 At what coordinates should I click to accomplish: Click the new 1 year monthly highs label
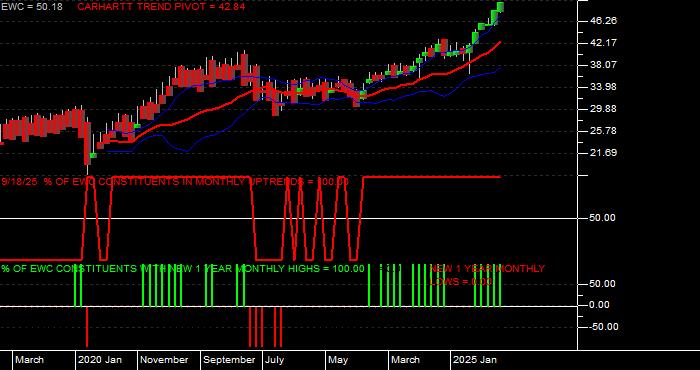183,269
